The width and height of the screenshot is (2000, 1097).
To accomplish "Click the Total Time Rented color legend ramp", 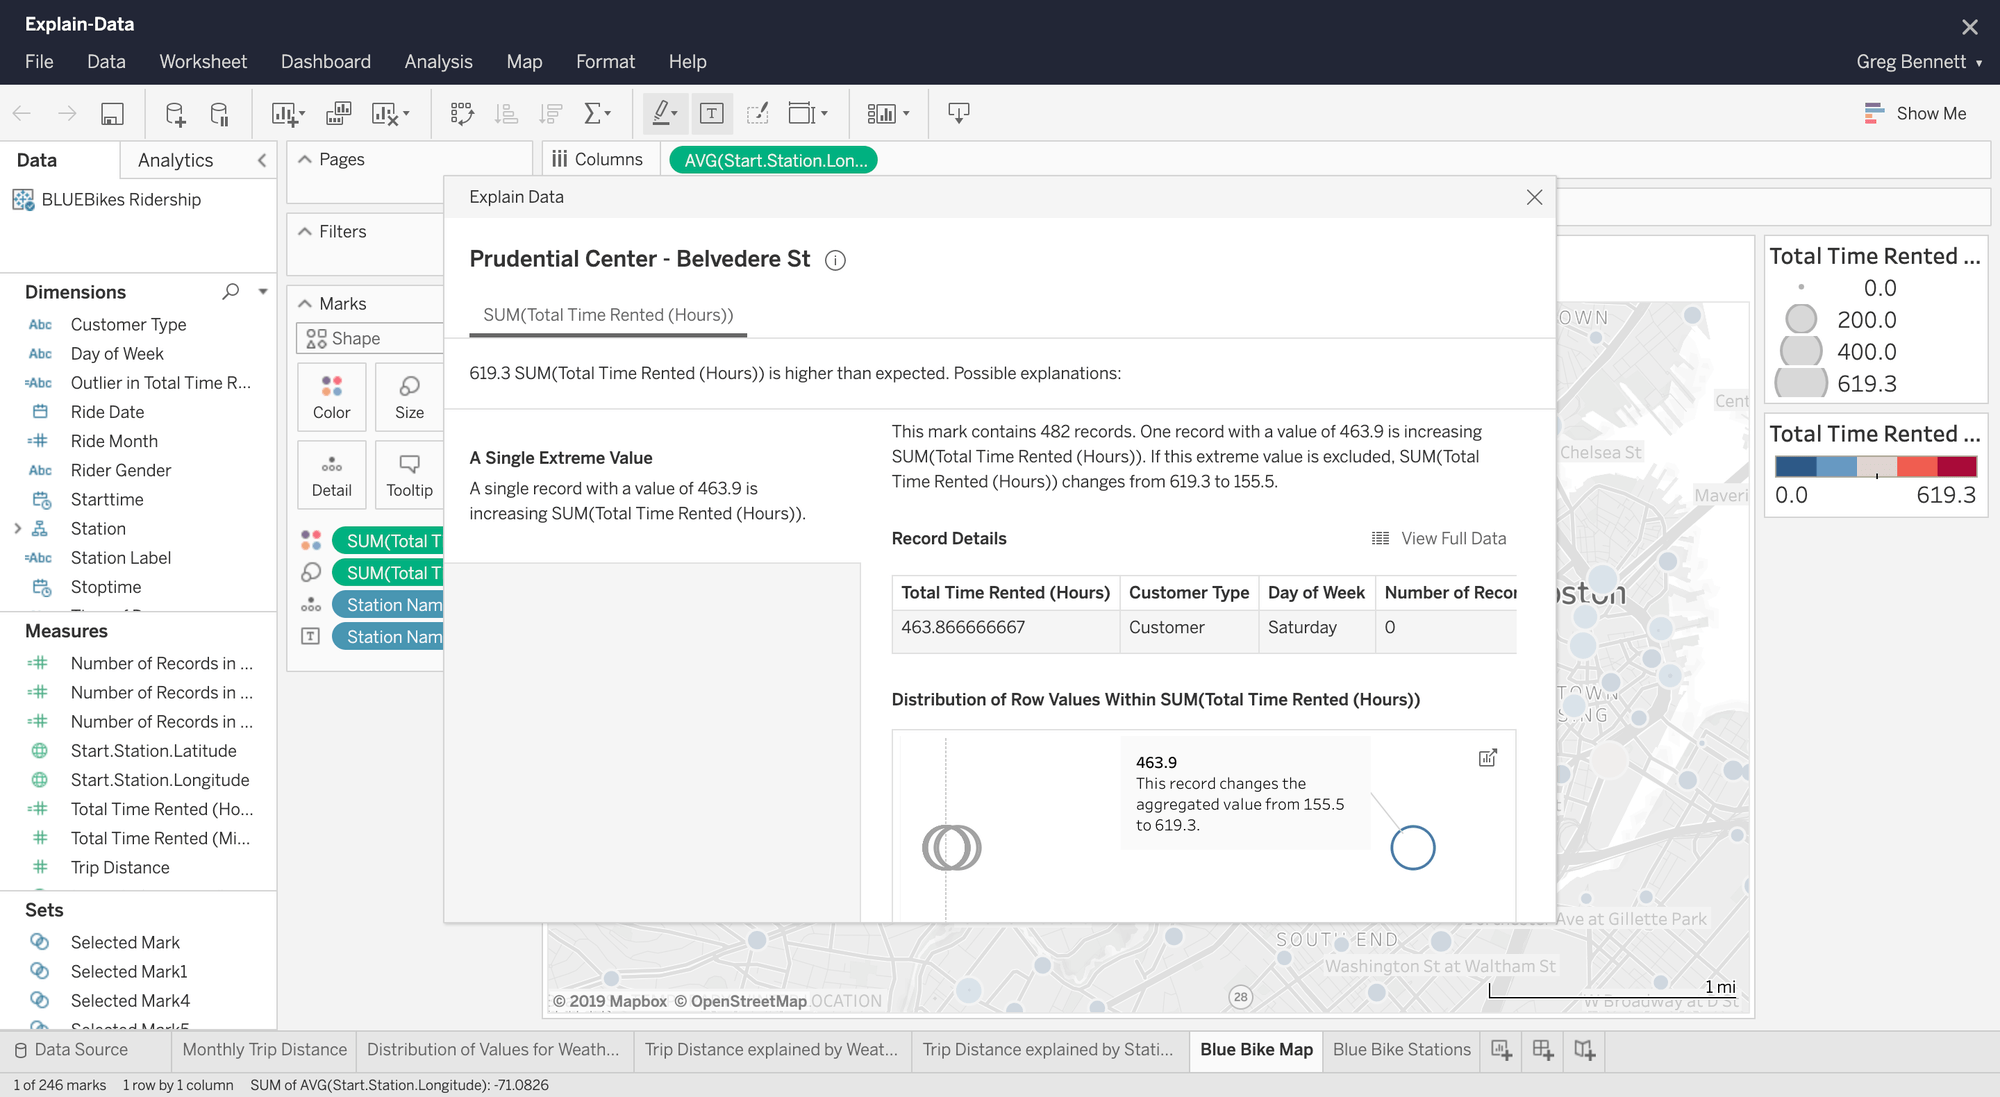I will [x=1875, y=466].
